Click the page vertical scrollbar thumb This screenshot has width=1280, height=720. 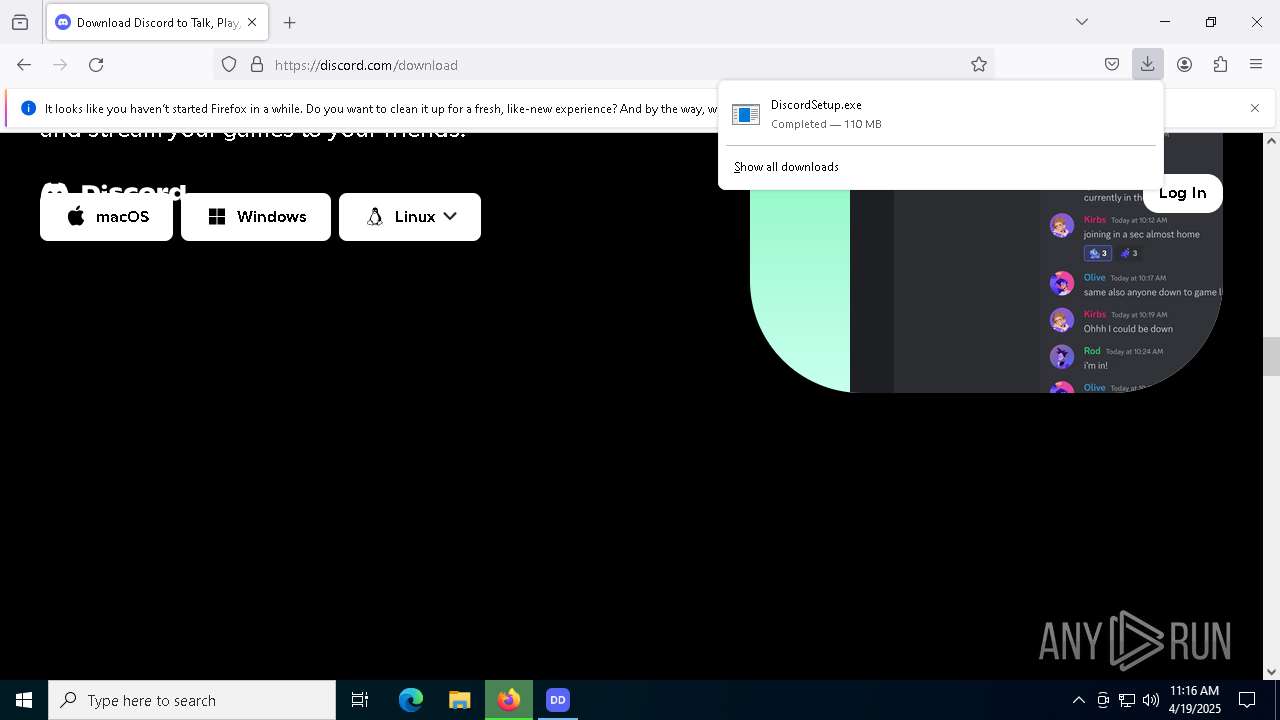pos(1271,357)
